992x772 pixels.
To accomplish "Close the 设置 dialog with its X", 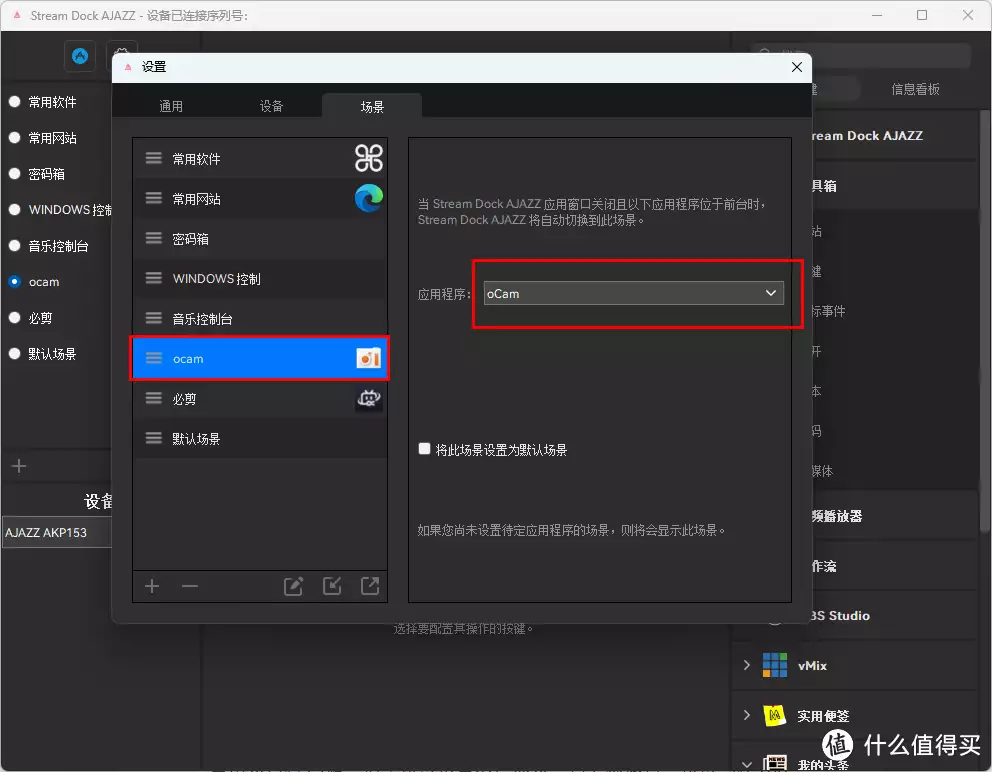I will 797,67.
